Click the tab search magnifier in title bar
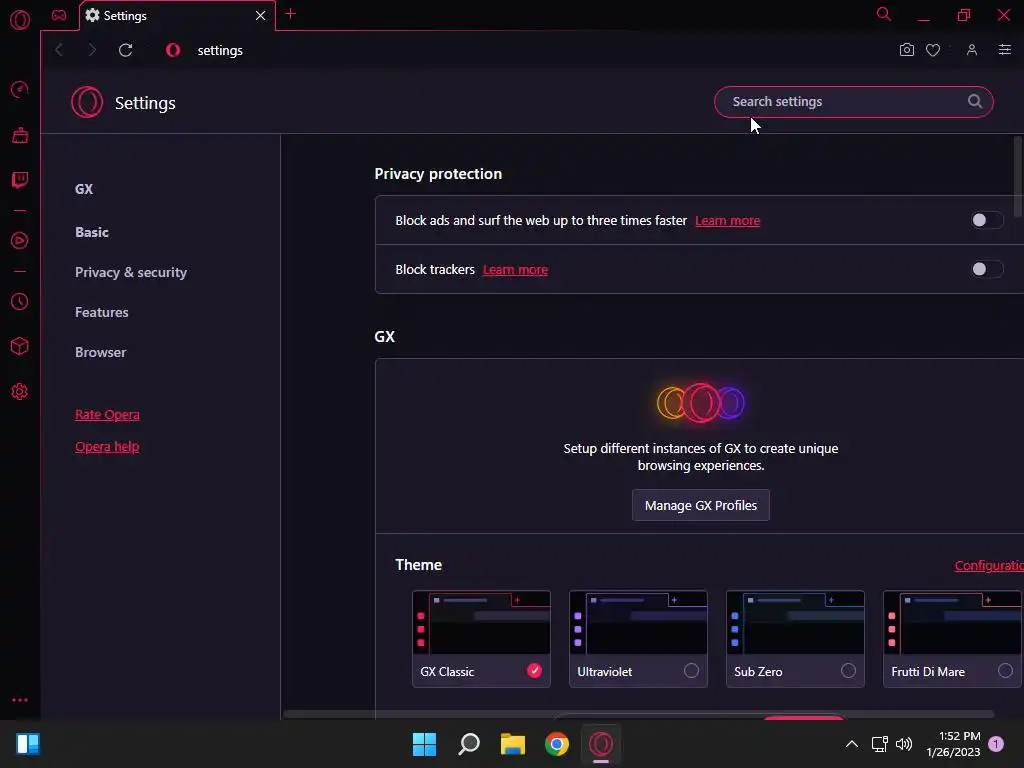The image size is (1024, 768). pyautogui.click(x=884, y=14)
